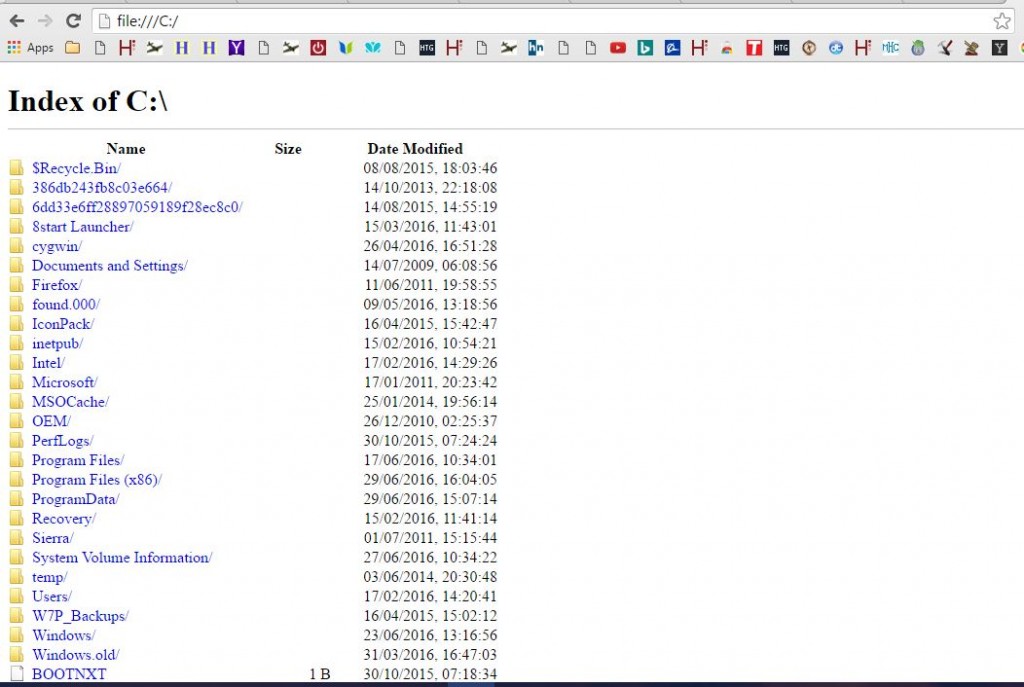Image resolution: width=1024 pixels, height=687 pixels.
Task: Open the Program Files (x86) folder
Action: (x=97, y=480)
